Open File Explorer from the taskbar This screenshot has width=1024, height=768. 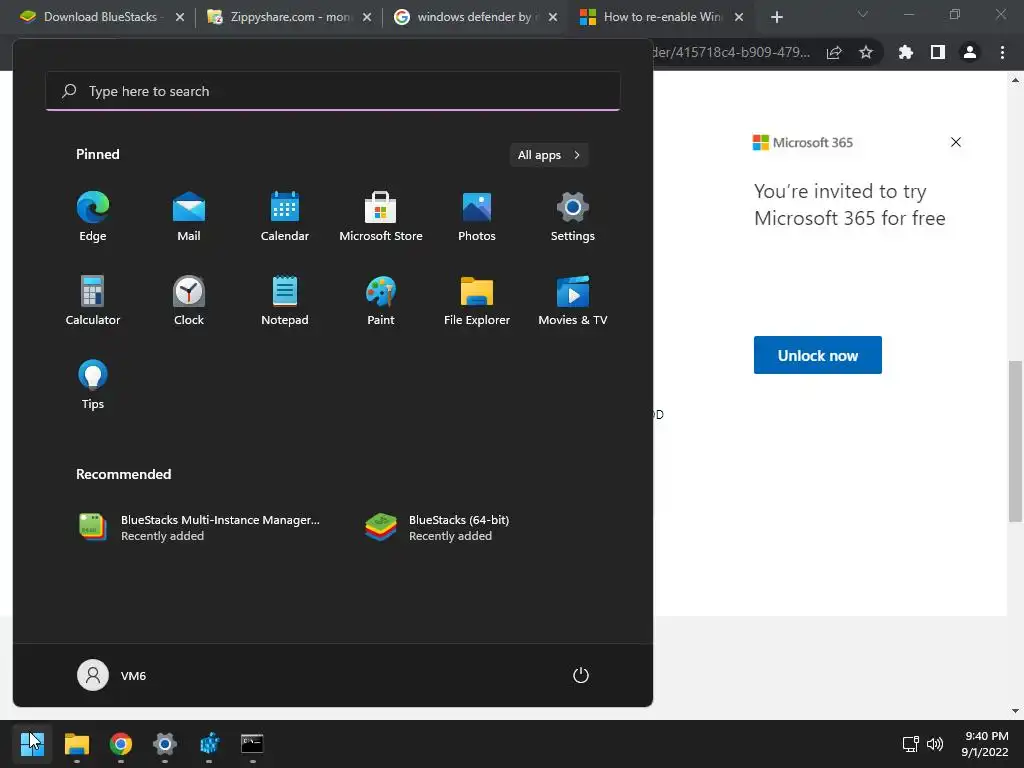point(76,744)
